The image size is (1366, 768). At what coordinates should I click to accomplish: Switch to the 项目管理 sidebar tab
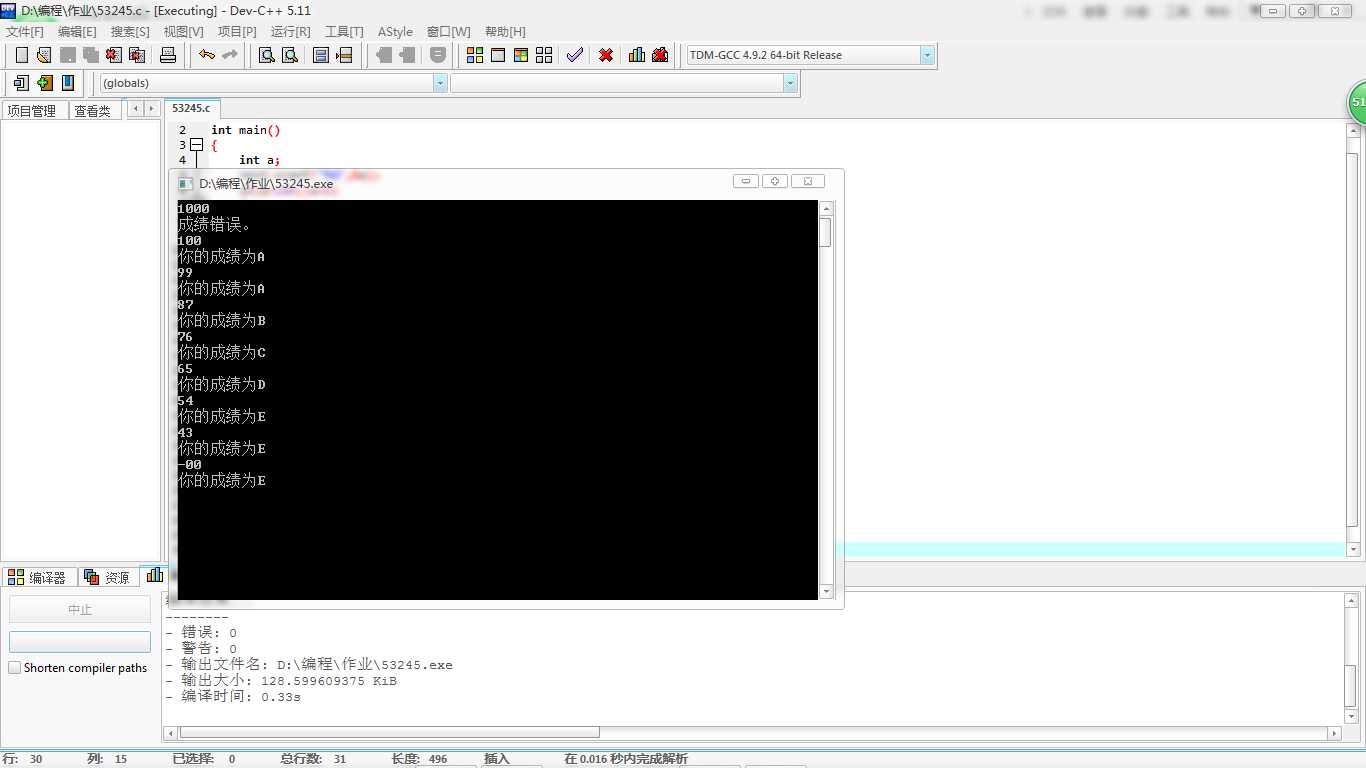pyautogui.click(x=32, y=111)
